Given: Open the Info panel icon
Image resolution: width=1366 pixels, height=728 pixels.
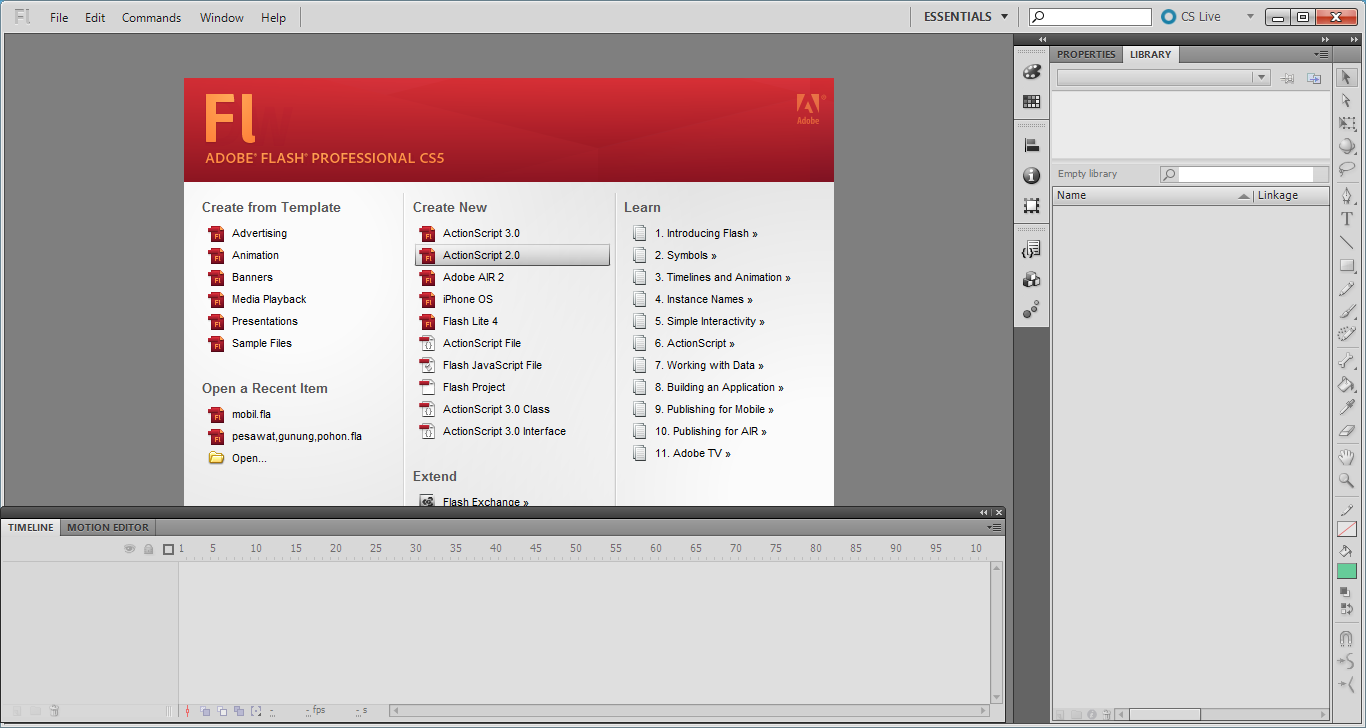Looking at the screenshot, I should point(1031,176).
